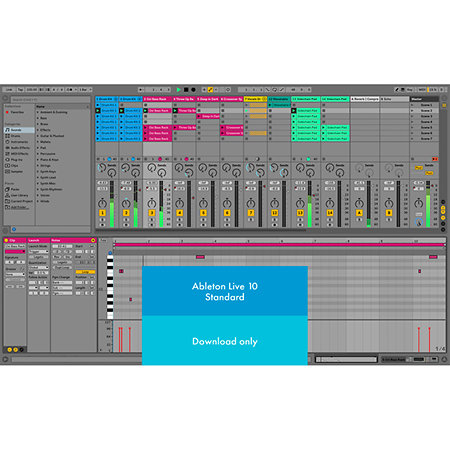
Task: Toggle return track A activator
Action: point(359,213)
